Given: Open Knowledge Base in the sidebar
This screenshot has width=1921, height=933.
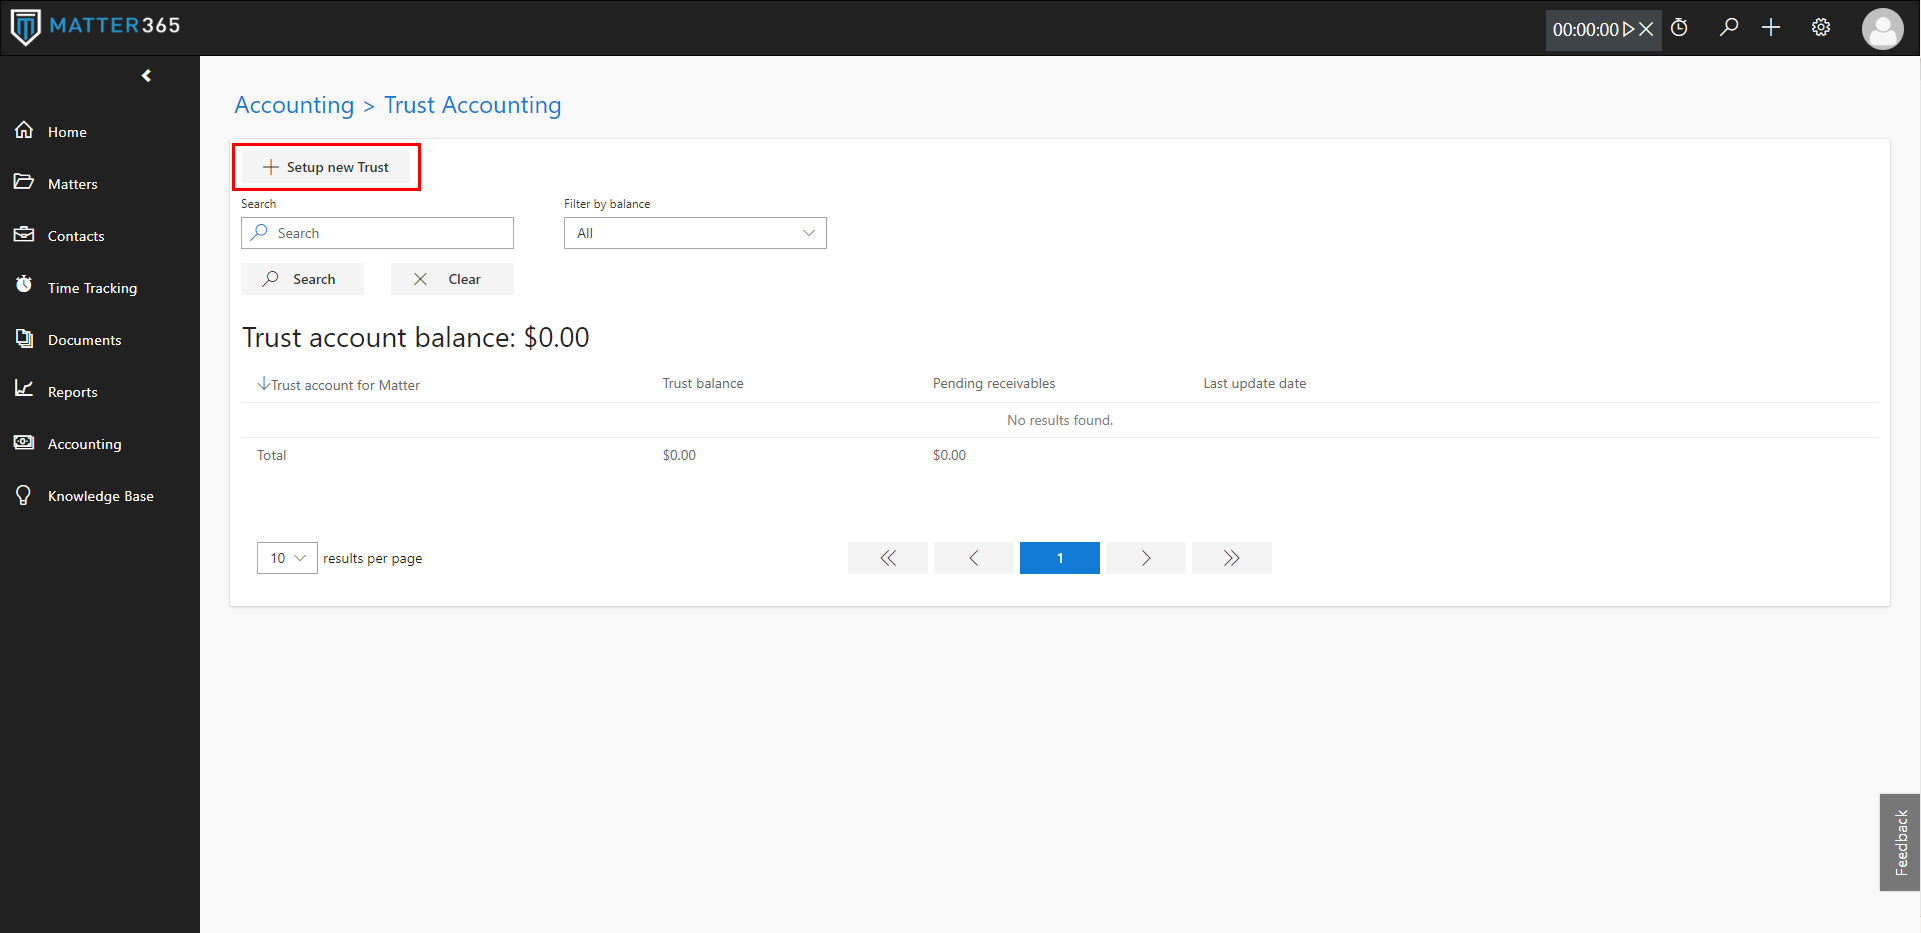Looking at the screenshot, I should (100, 496).
